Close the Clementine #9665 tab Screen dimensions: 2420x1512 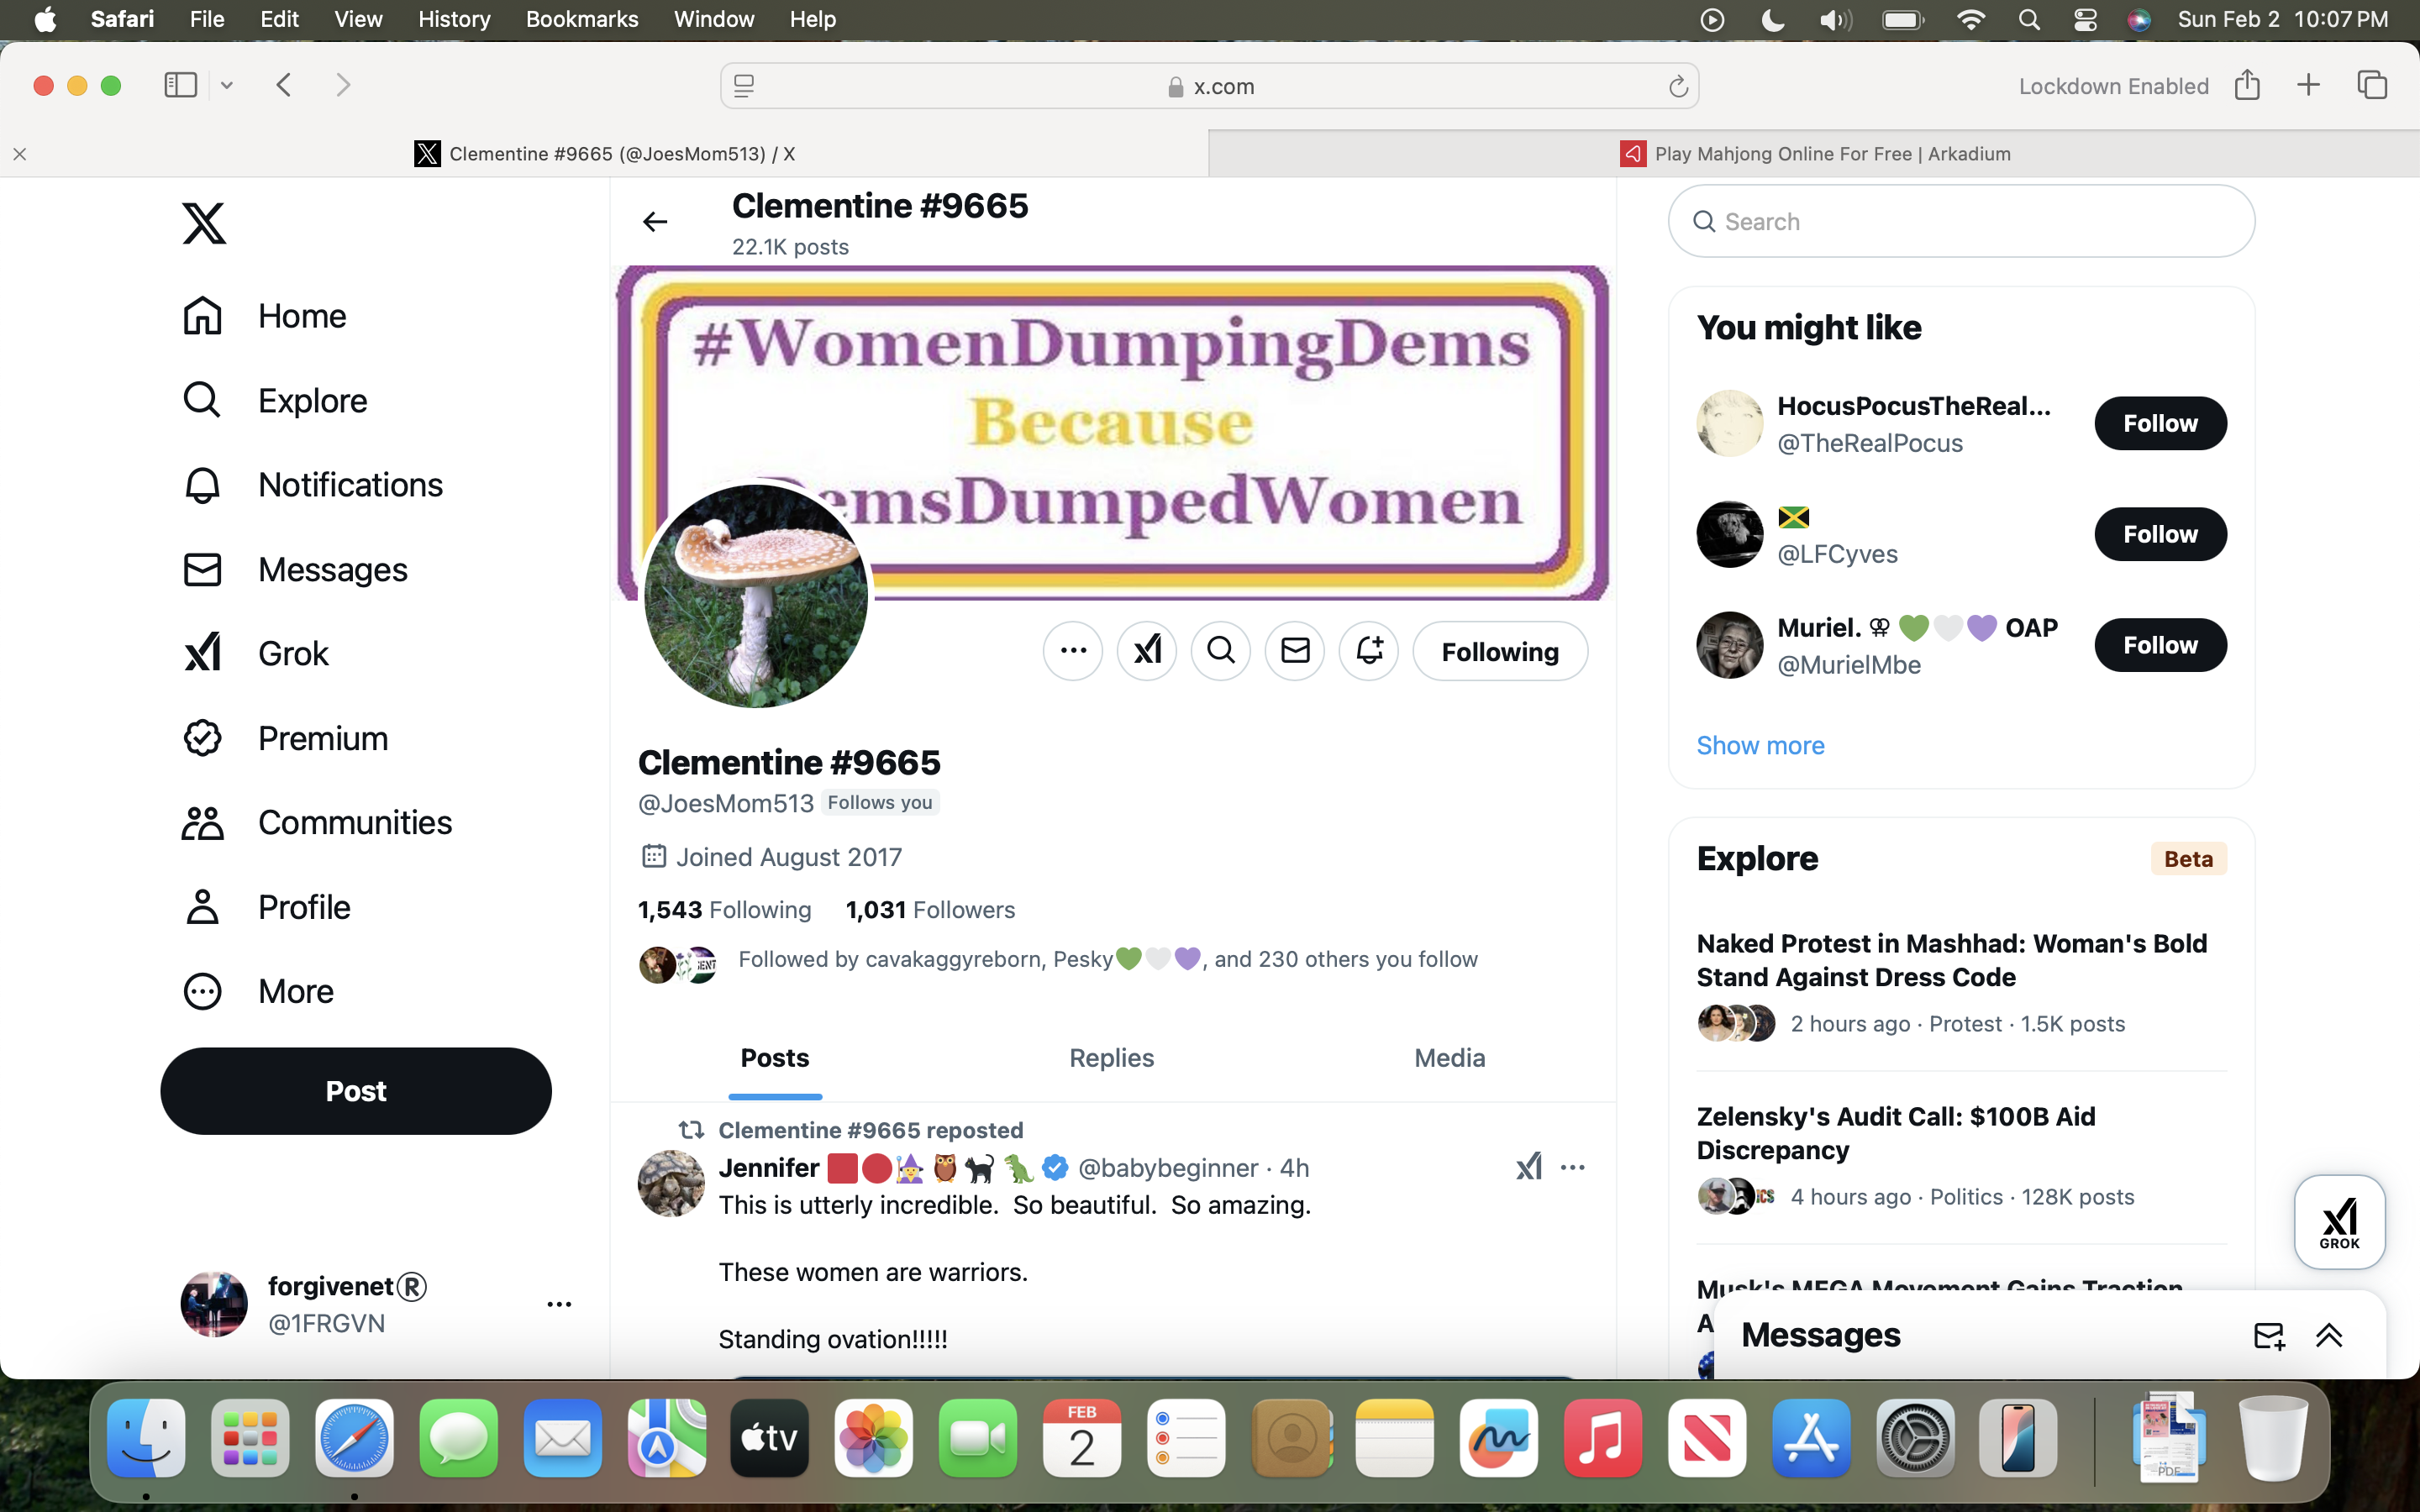coord(20,154)
